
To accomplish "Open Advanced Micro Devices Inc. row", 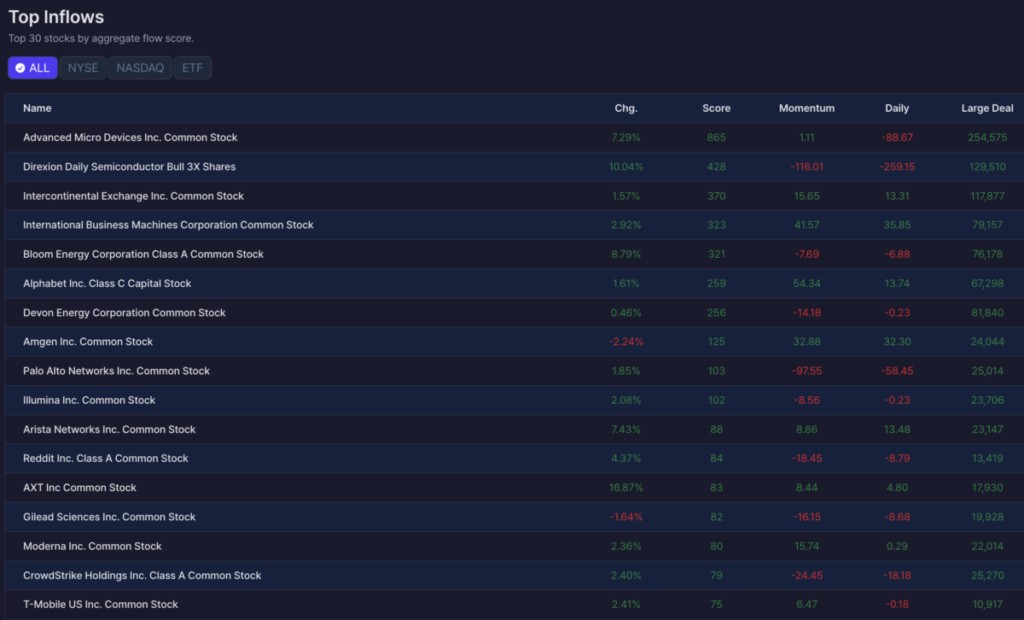I will click(x=514, y=137).
